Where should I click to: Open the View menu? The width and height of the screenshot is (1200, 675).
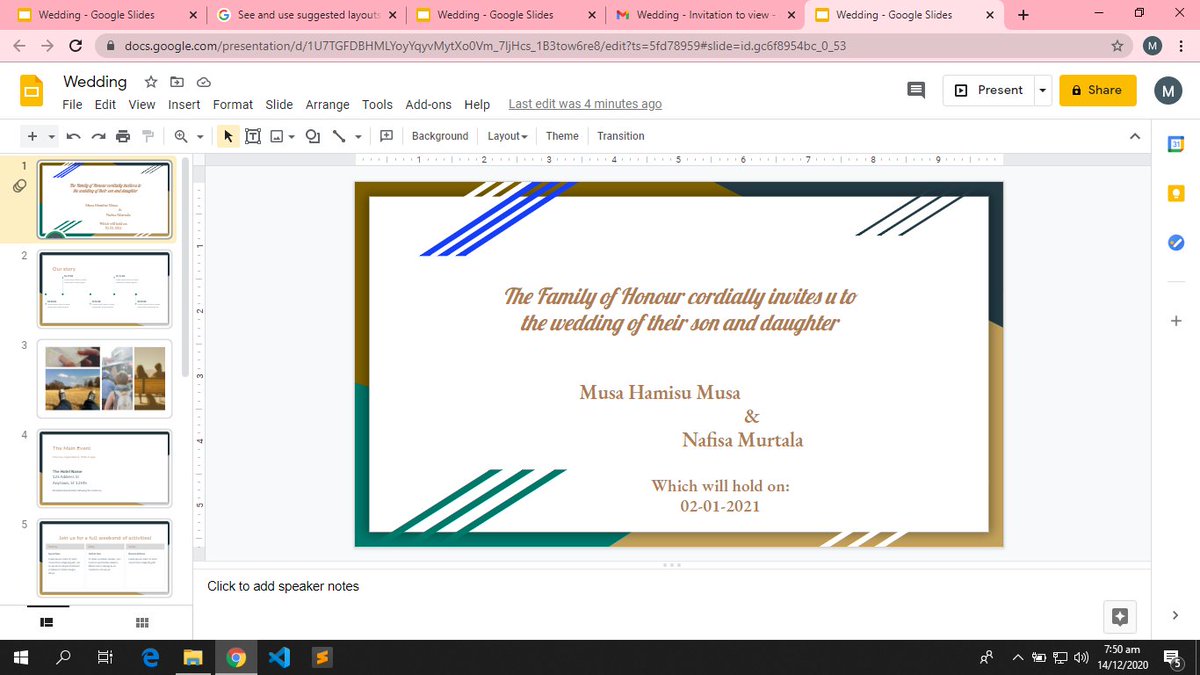tap(142, 104)
